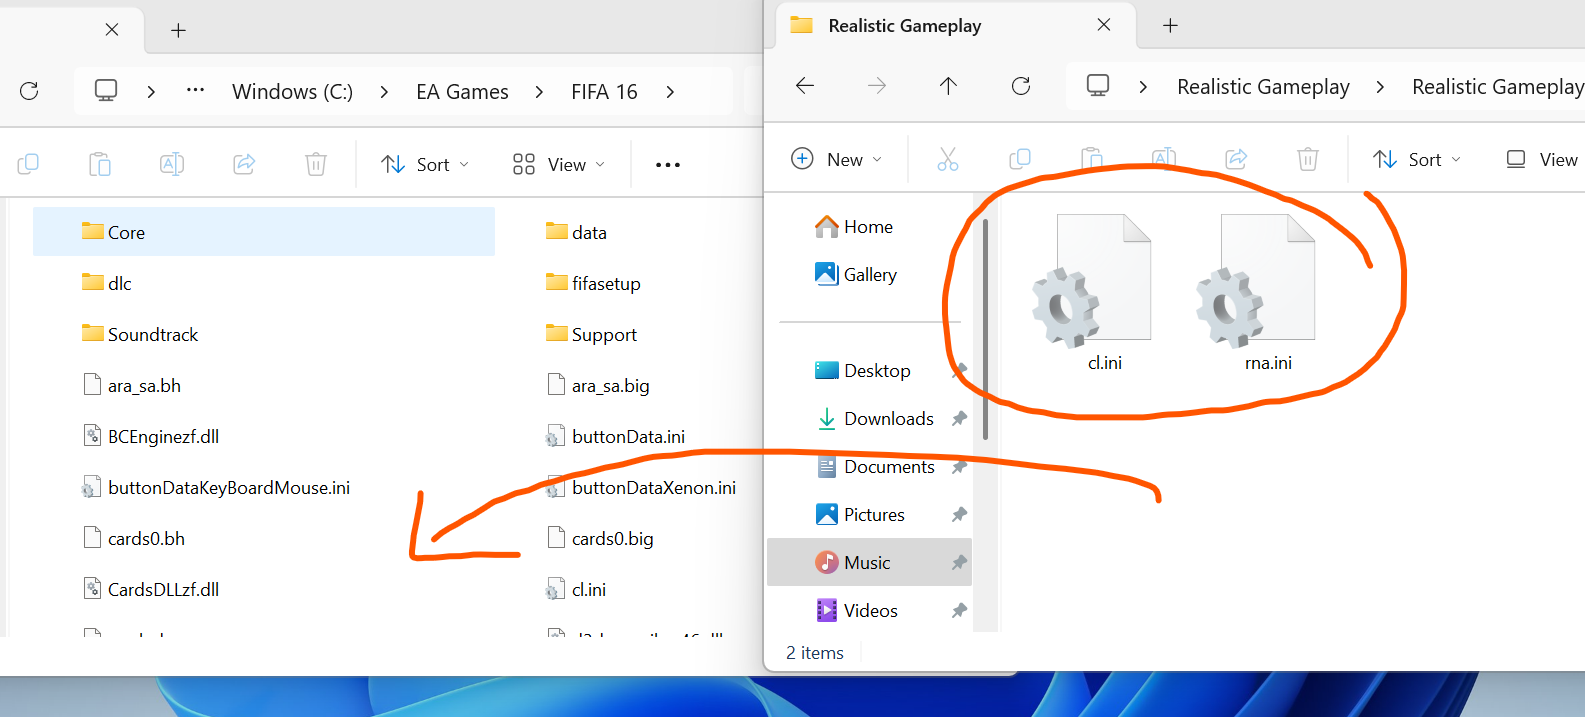This screenshot has width=1585, height=717.
Task: Expand chevron after FIFA 16 breadcrumb
Action: [670, 92]
